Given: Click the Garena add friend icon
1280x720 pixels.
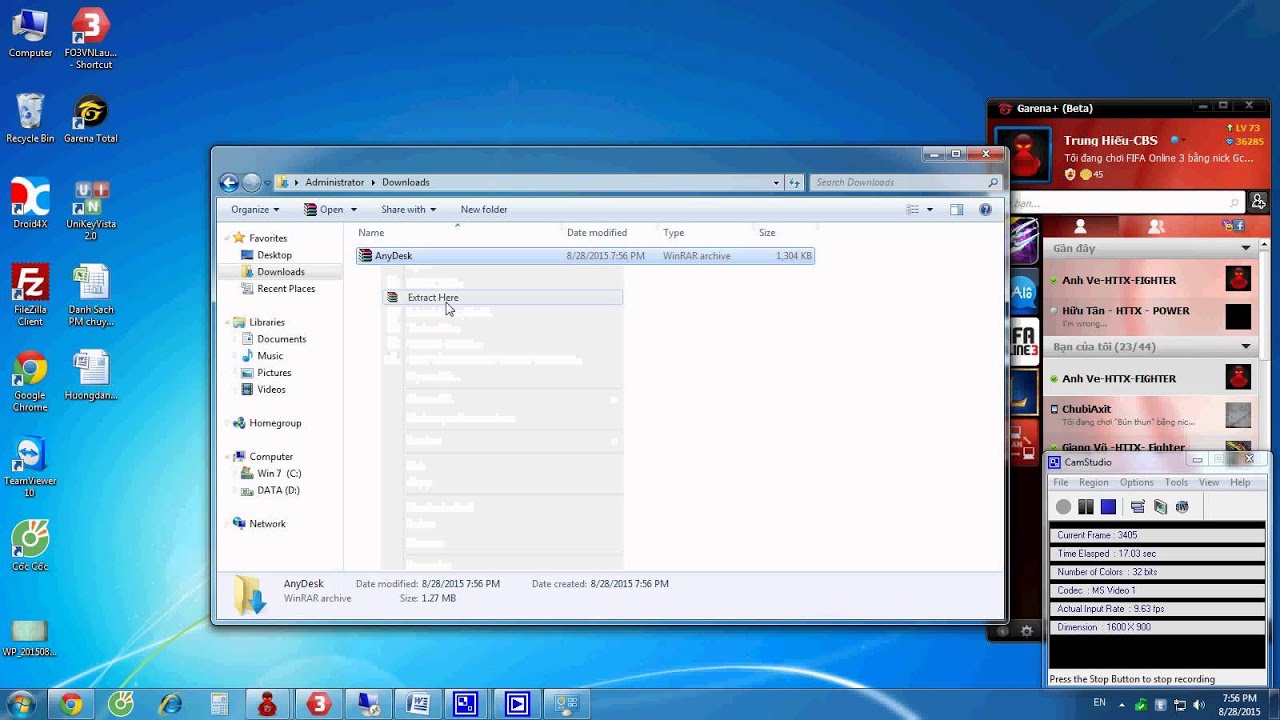Looking at the screenshot, I should click(x=1258, y=202).
